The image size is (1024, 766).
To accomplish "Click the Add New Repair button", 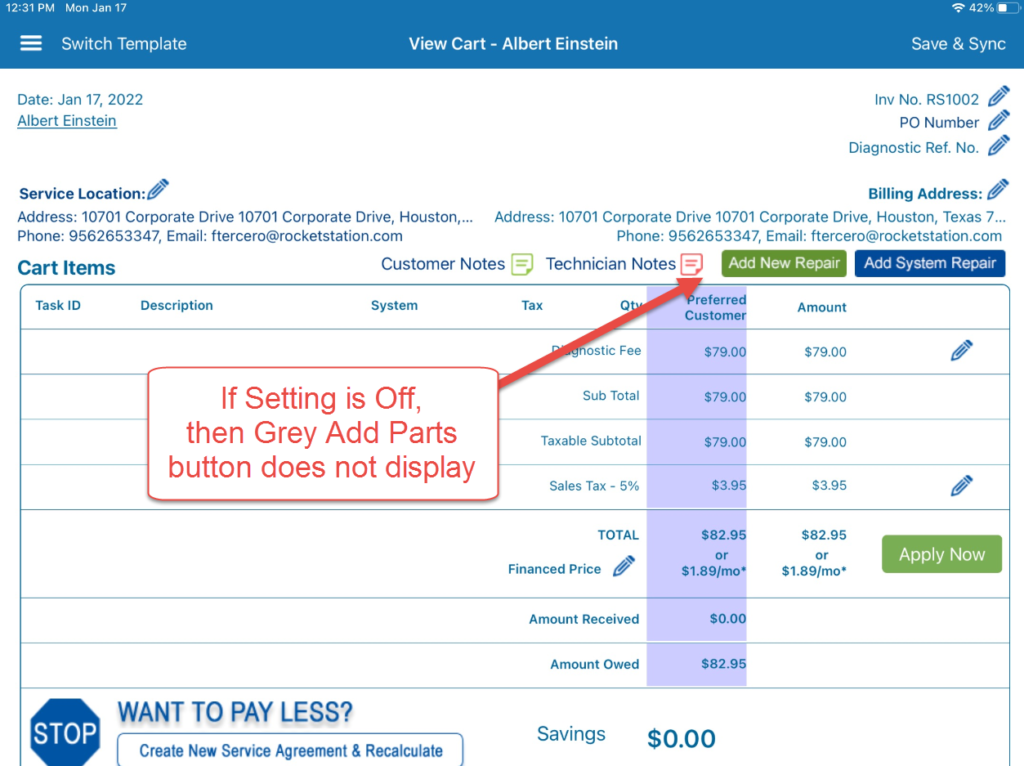I will coord(783,263).
